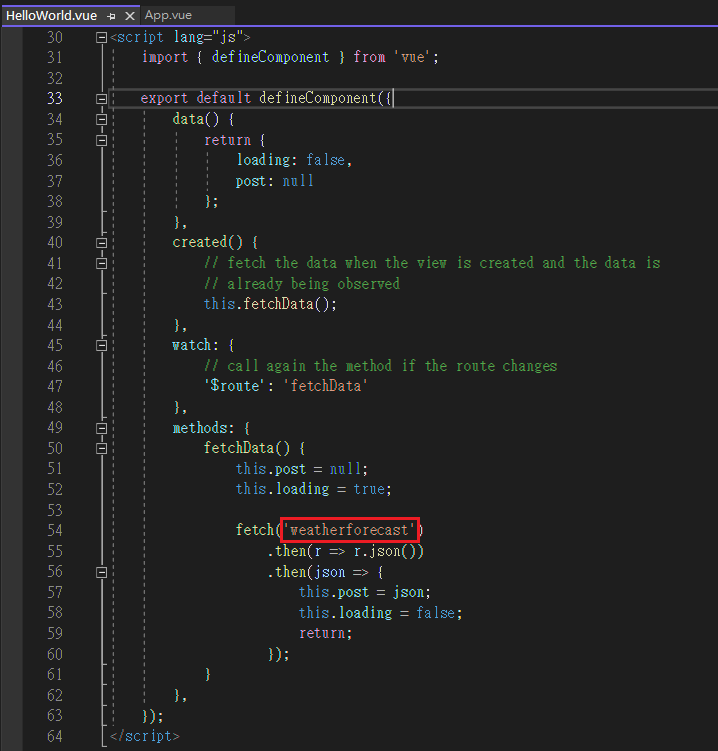Pin the HelloWorld.vue tab

[112, 16]
